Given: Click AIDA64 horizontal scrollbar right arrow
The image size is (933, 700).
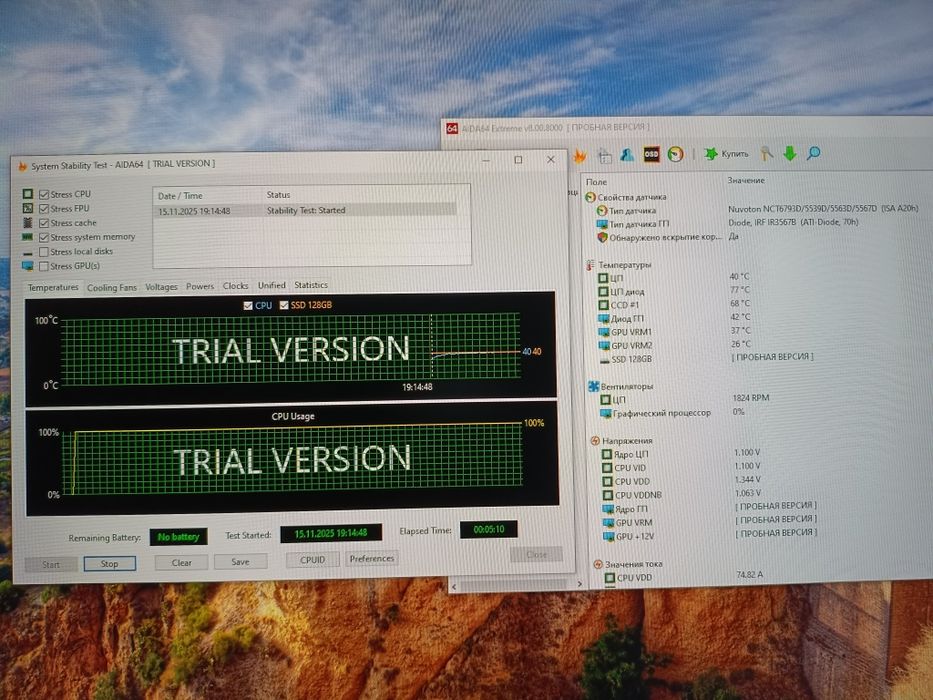Looking at the screenshot, I should [x=579, y=584].
